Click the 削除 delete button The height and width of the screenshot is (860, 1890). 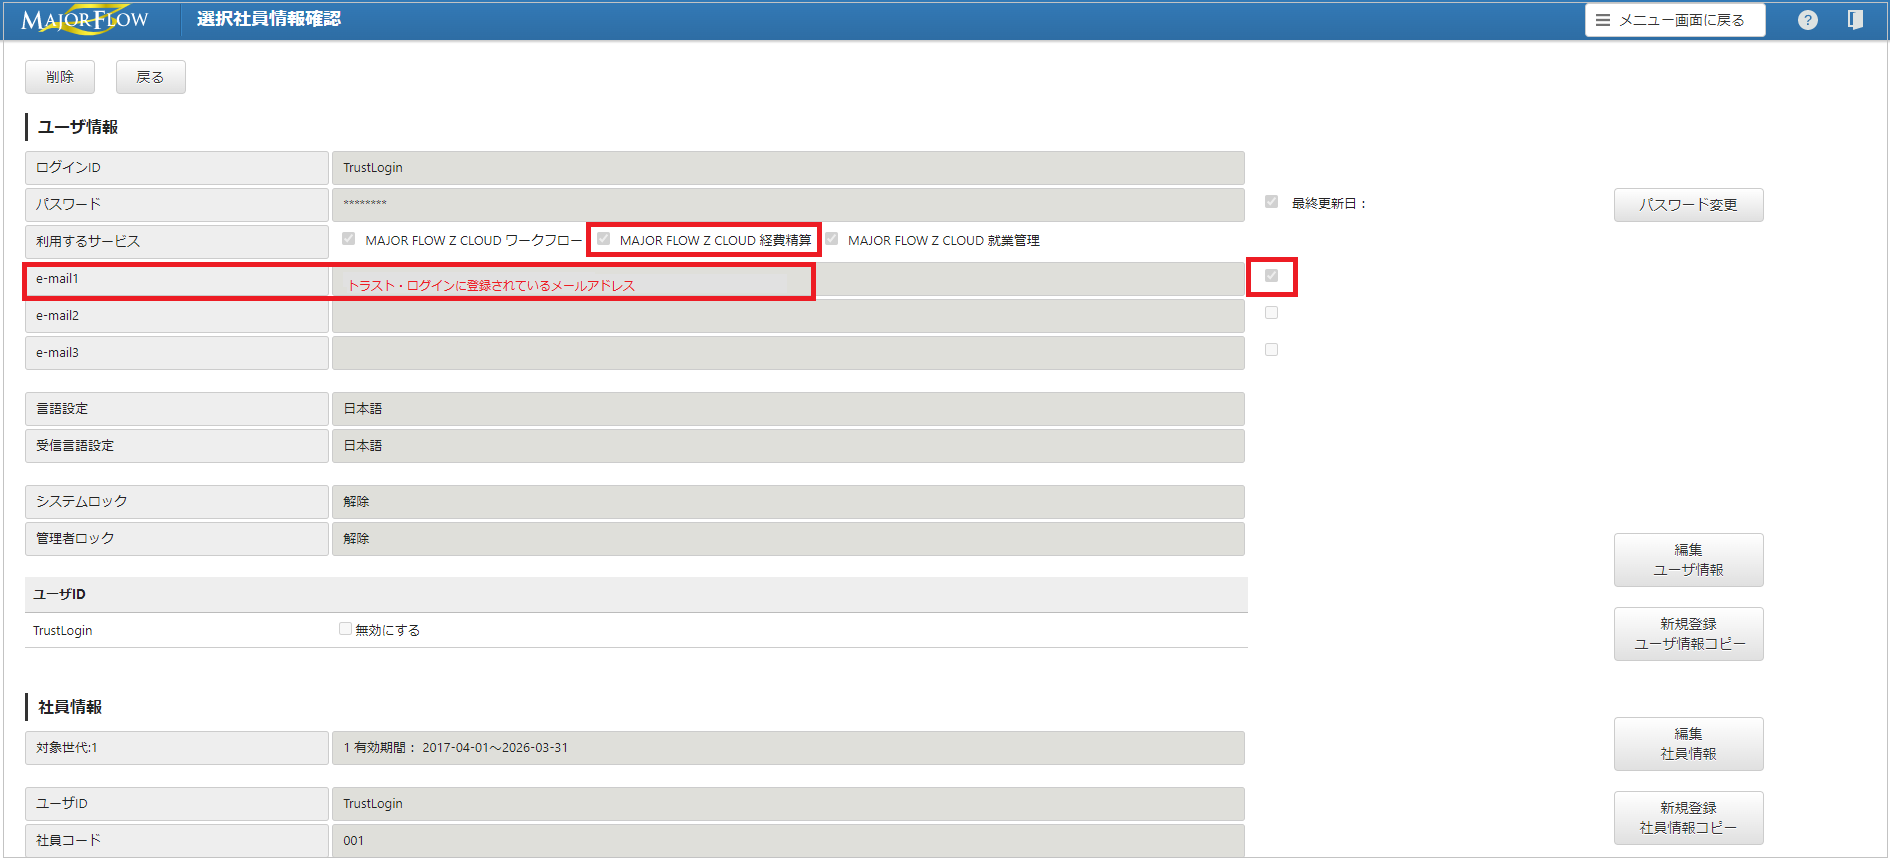pos(60,77)
